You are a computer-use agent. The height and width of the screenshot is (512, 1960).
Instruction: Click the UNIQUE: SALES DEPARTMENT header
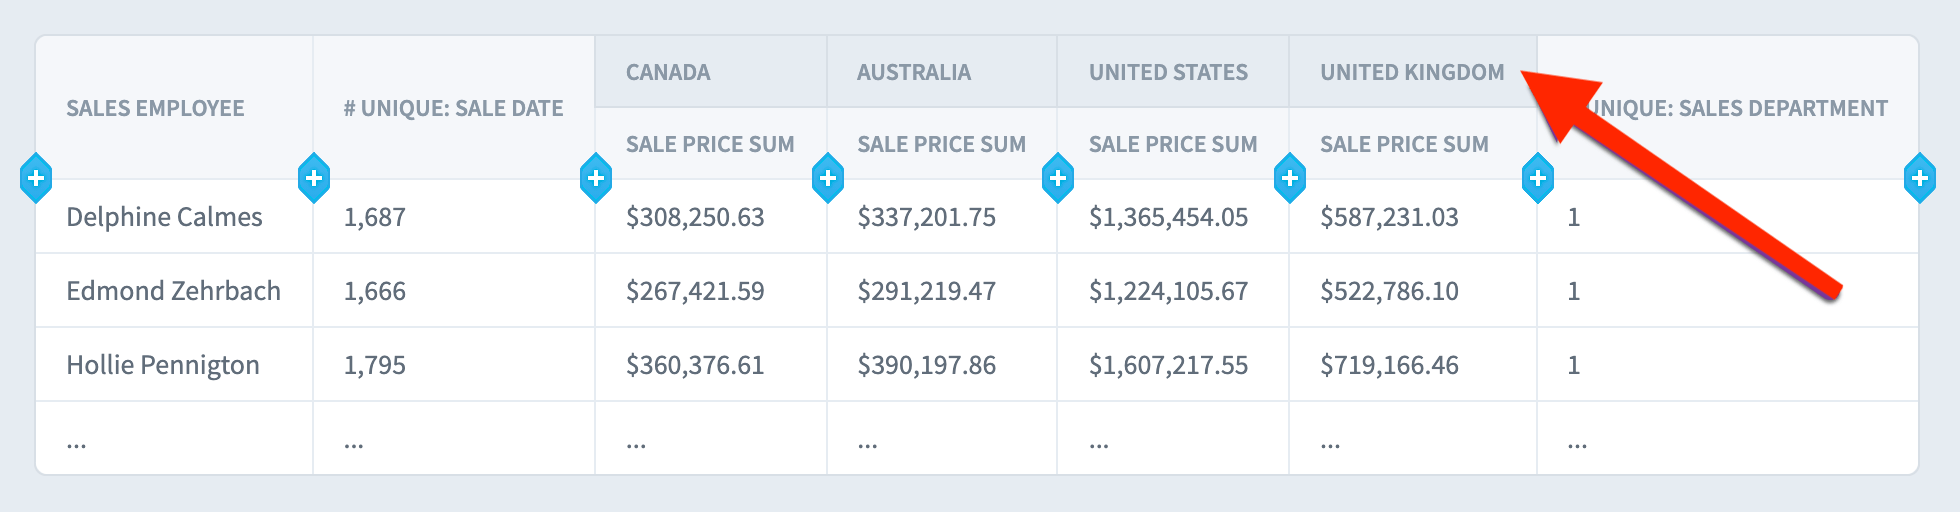click(1740, 108)
